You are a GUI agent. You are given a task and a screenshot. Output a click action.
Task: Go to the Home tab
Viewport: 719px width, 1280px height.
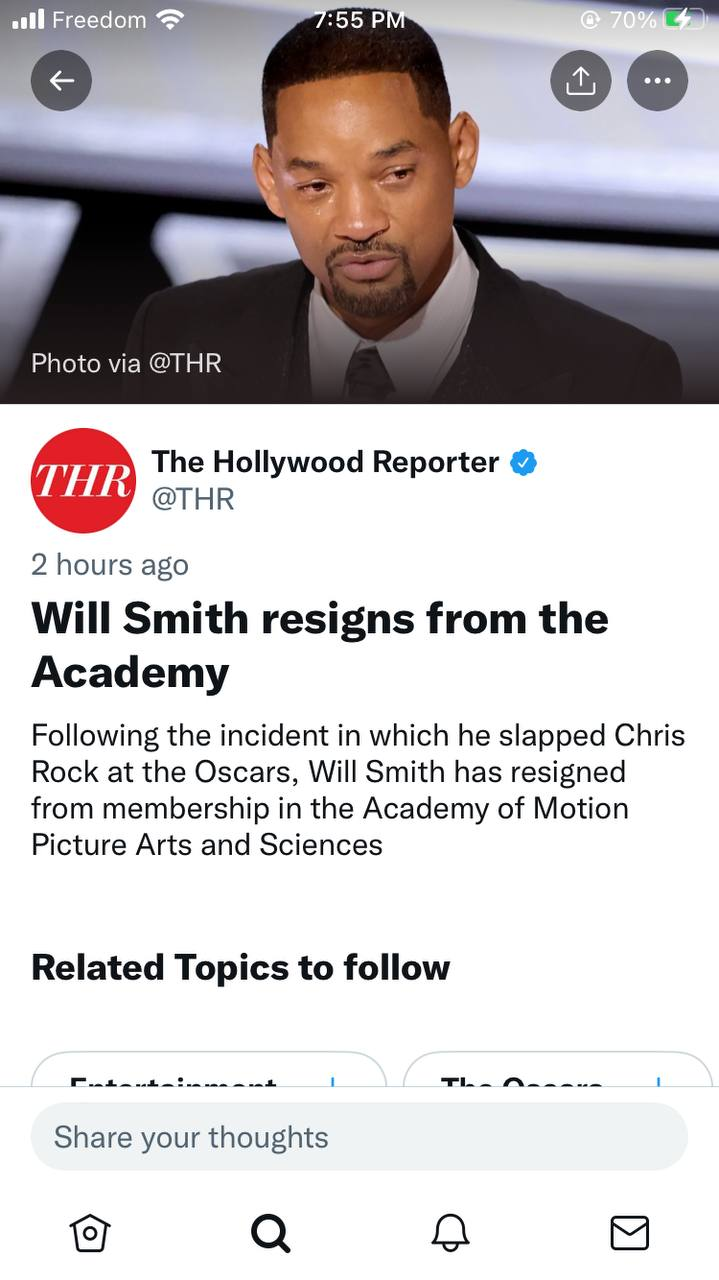point(89,1232)
